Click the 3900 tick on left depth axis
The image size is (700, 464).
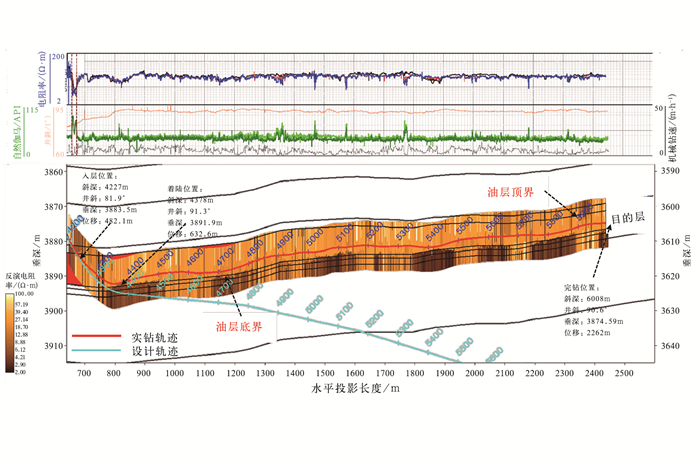[46, 311]
